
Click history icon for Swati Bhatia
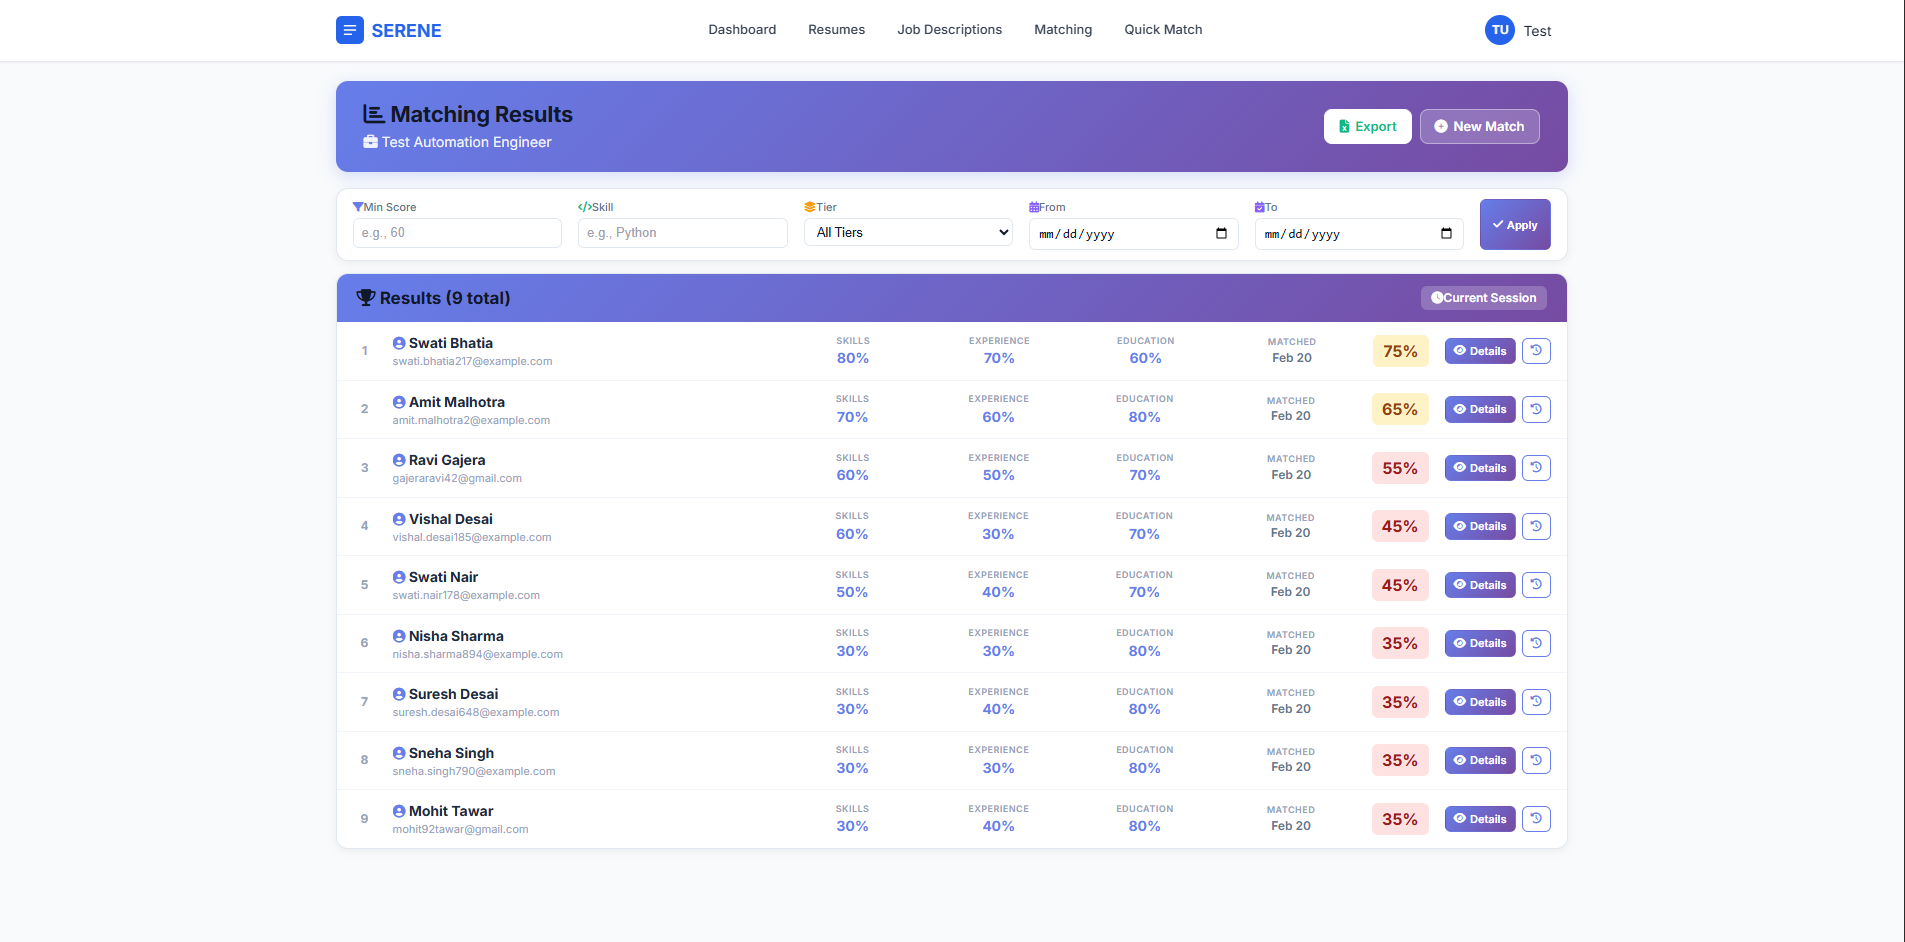pyautogui.click(x=1536, y=351)
